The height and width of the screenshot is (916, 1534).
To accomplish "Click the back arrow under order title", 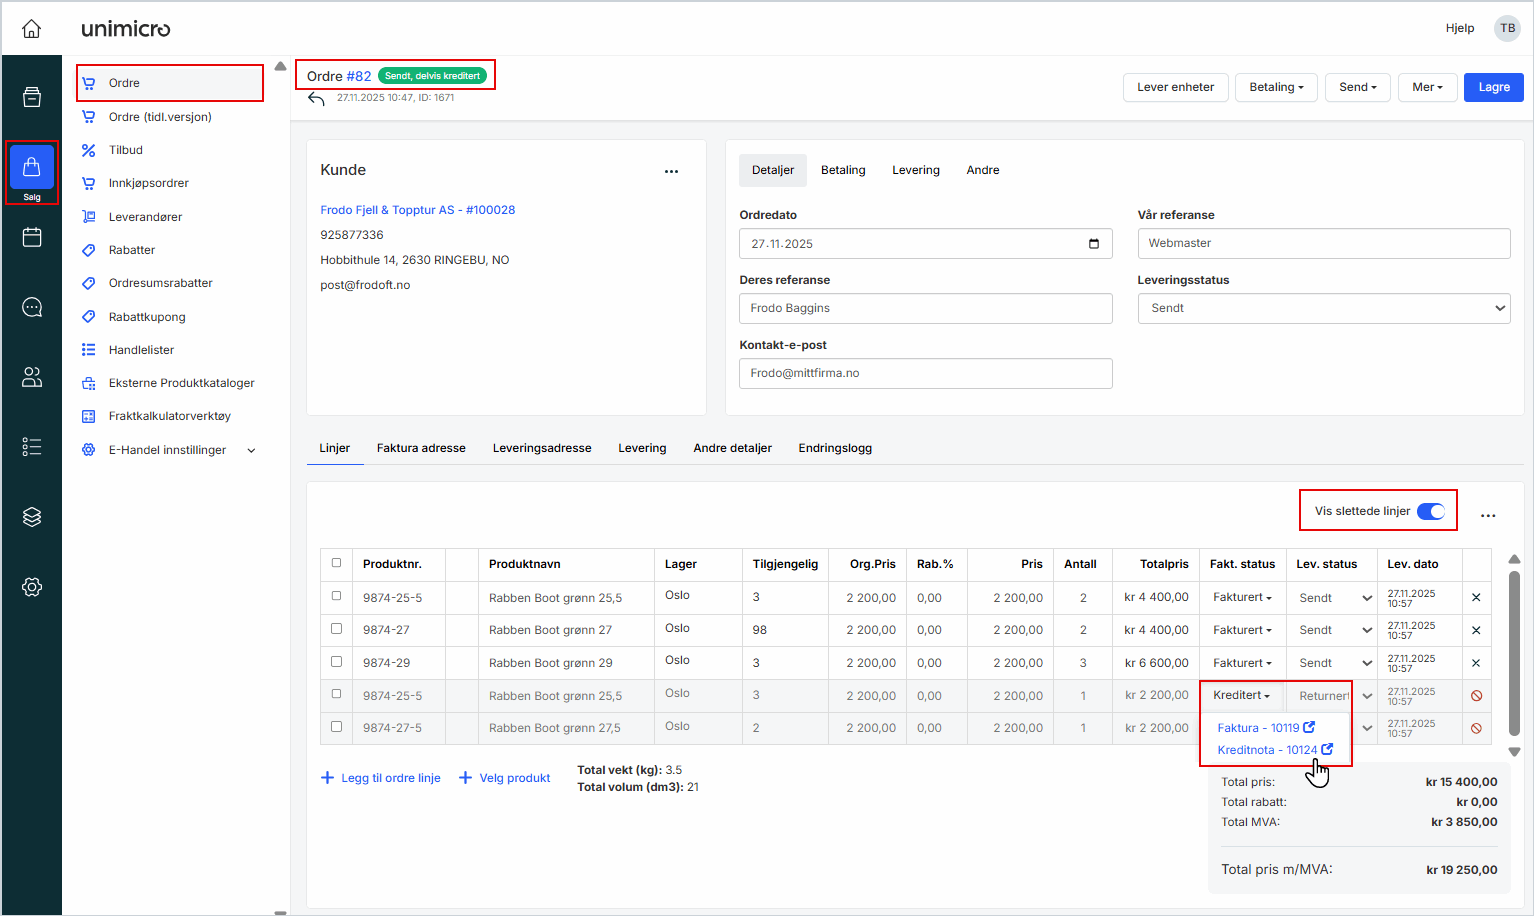I will pos(316,98).
